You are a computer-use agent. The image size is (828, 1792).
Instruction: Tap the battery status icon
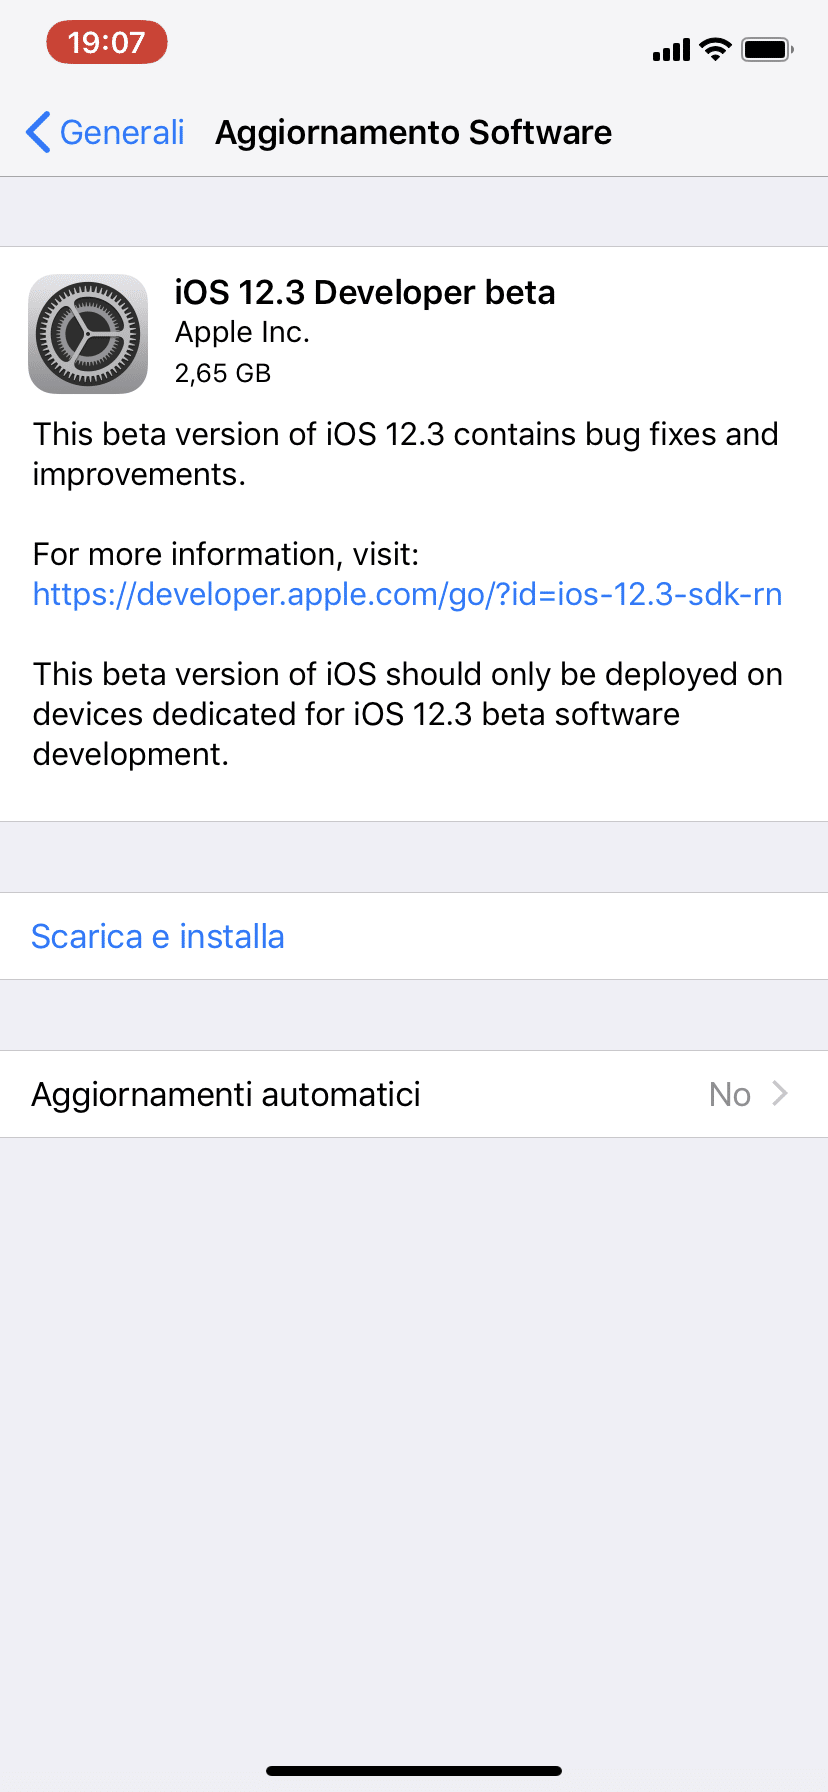pos(767,48)
